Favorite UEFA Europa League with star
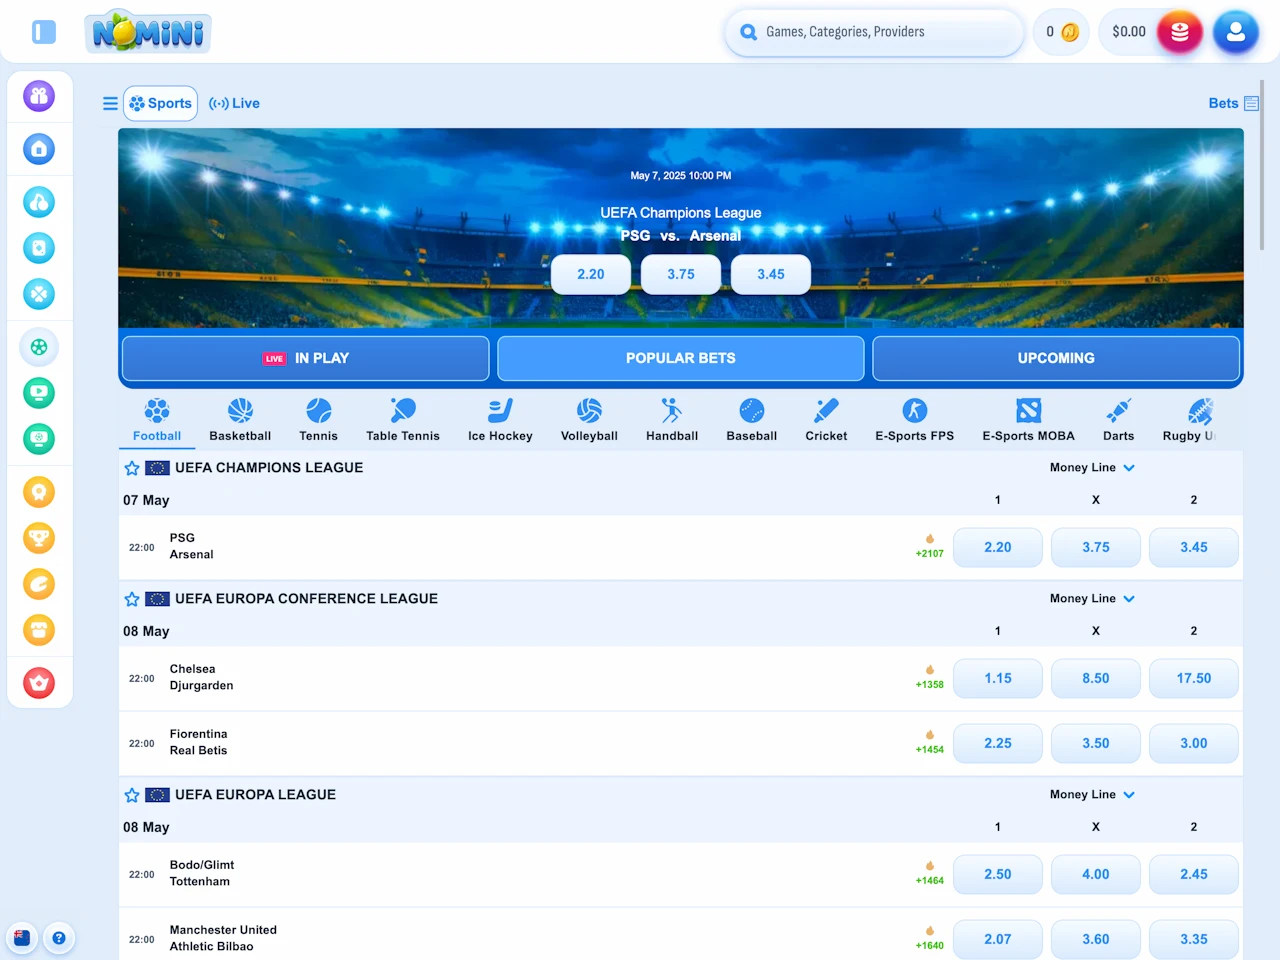Image resolution: width=1280 pixels, height=960 pixels. click(x=131, y=795)
